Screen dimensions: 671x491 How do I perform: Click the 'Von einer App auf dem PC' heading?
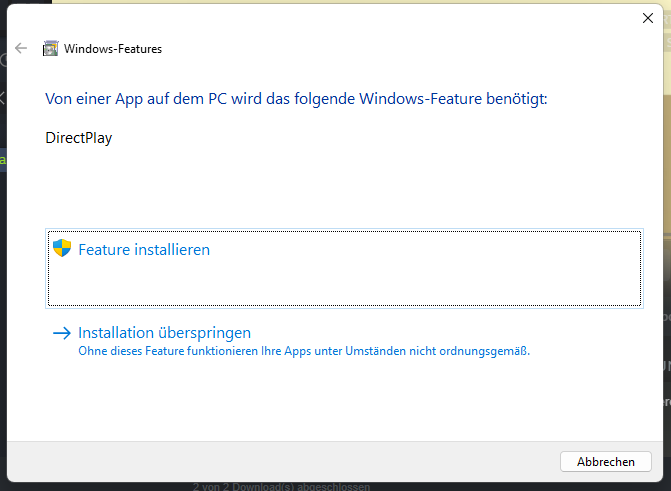coord(296,99)
